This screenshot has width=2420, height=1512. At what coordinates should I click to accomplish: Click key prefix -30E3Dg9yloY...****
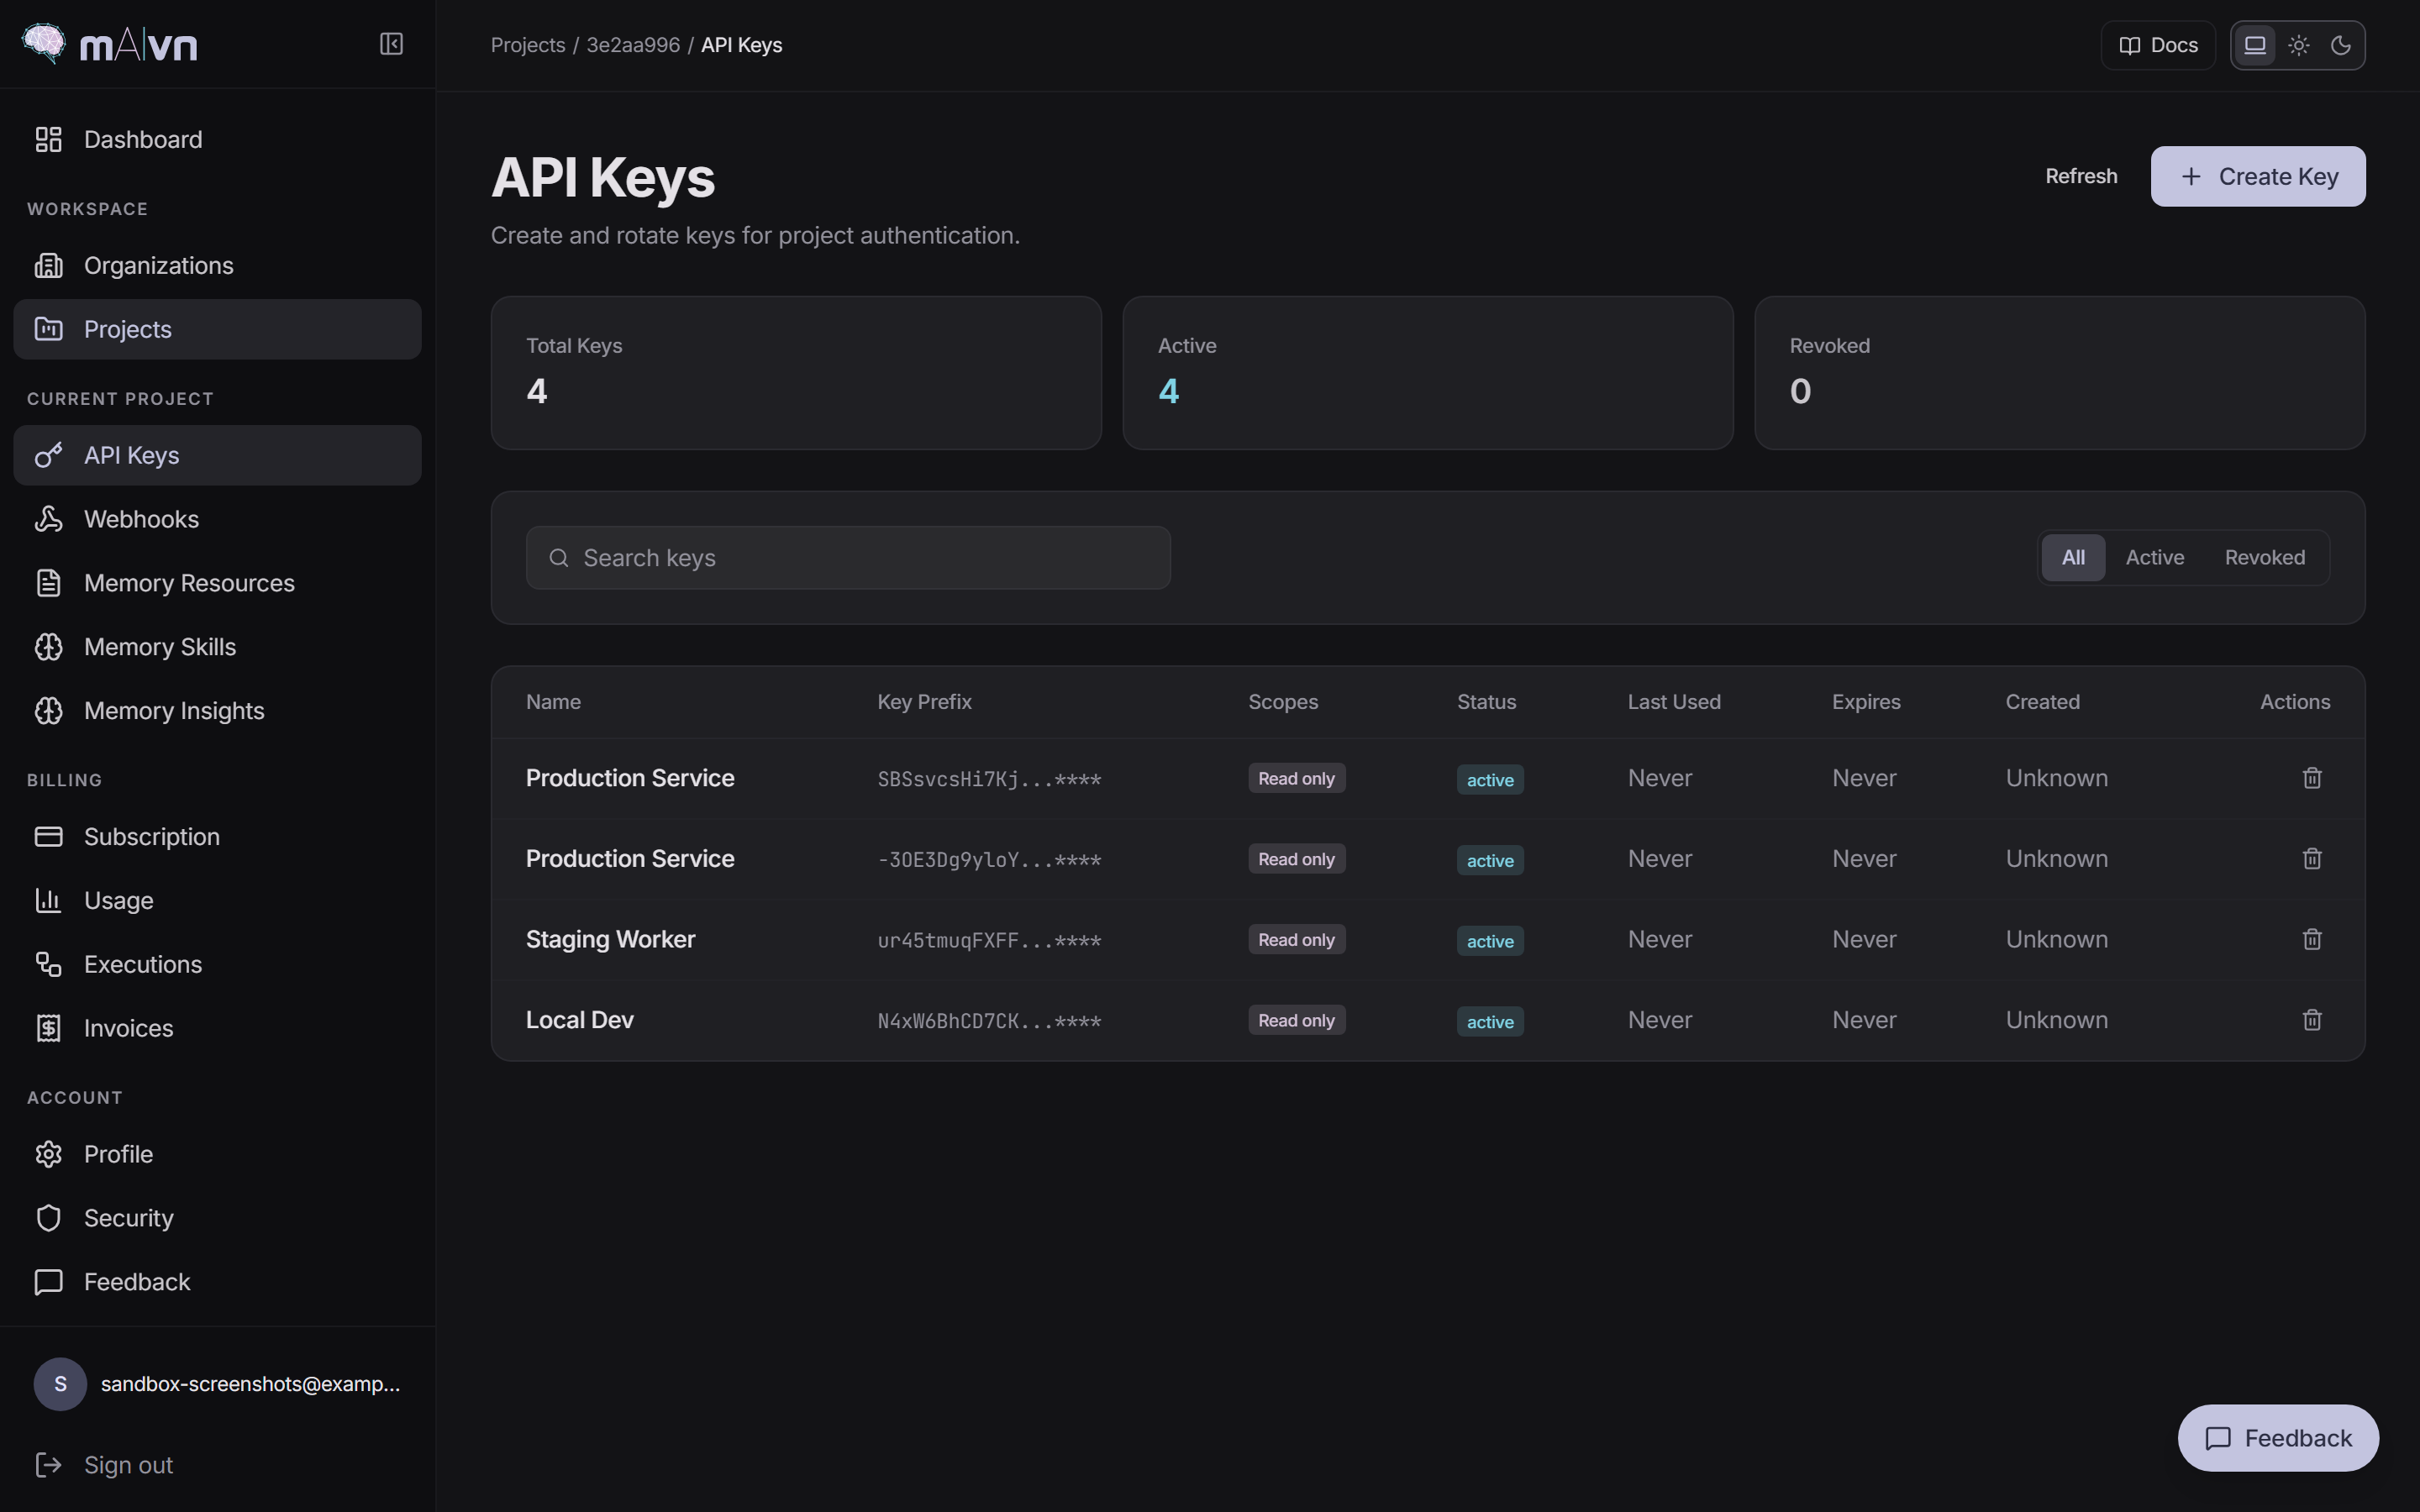(x=989, y=860)
